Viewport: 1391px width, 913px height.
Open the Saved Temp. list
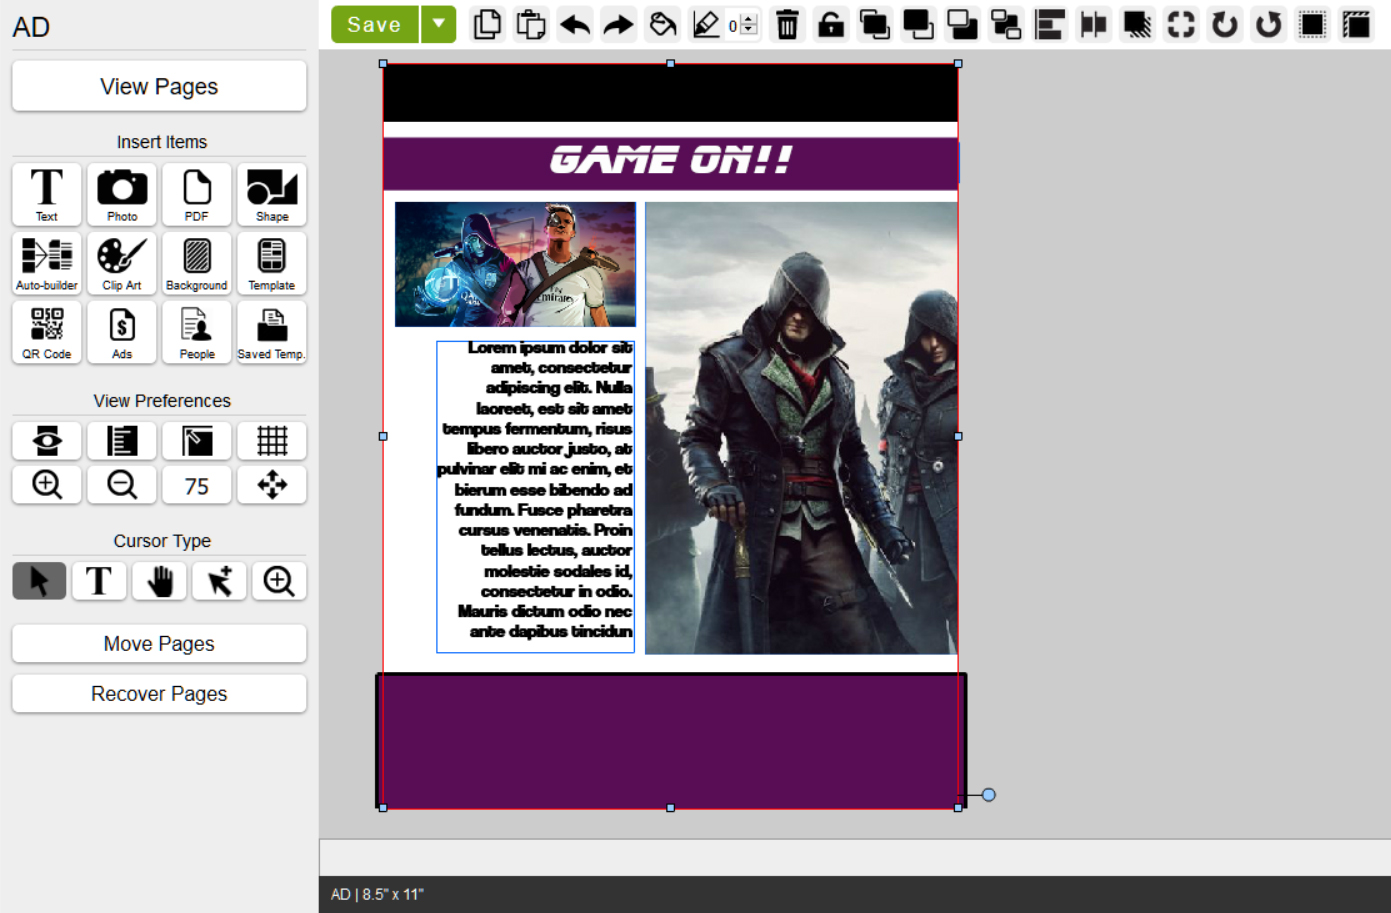tap(272, 332)
